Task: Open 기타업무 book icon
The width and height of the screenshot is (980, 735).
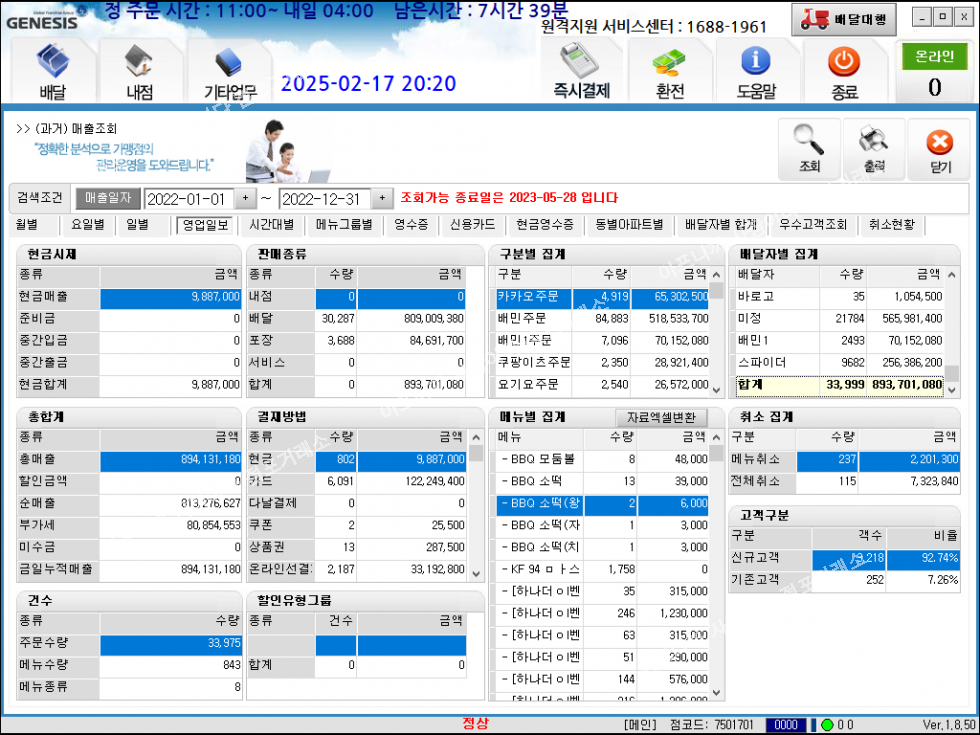Action: pos(230,70)
